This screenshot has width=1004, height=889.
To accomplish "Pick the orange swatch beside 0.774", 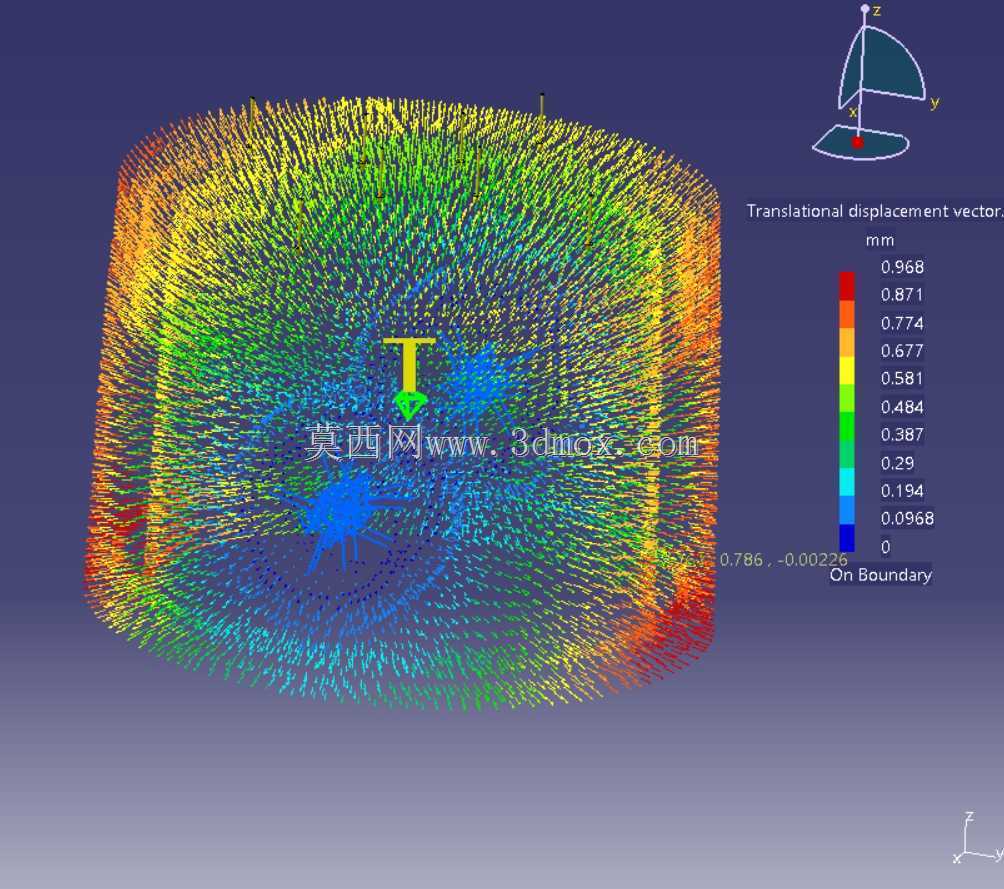I will point(846,314).
